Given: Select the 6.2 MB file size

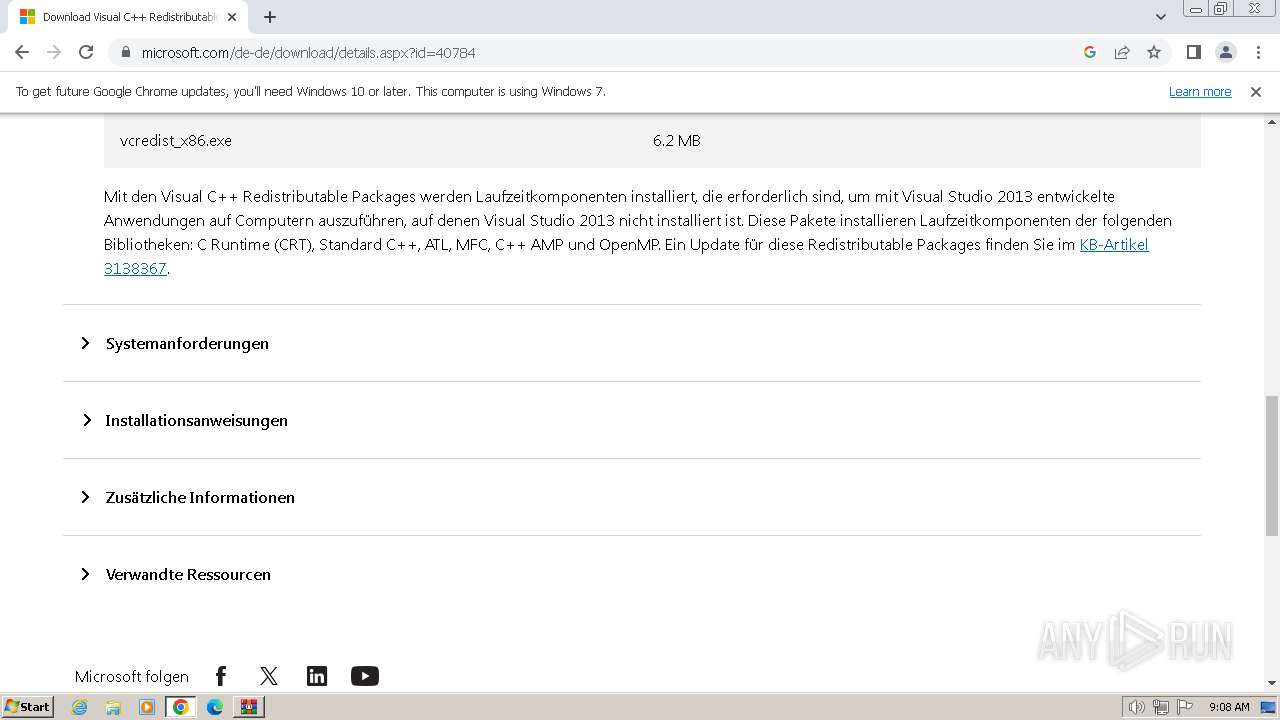Looking at the screenshot, I should pyautogui.click(x=677, y=140).
